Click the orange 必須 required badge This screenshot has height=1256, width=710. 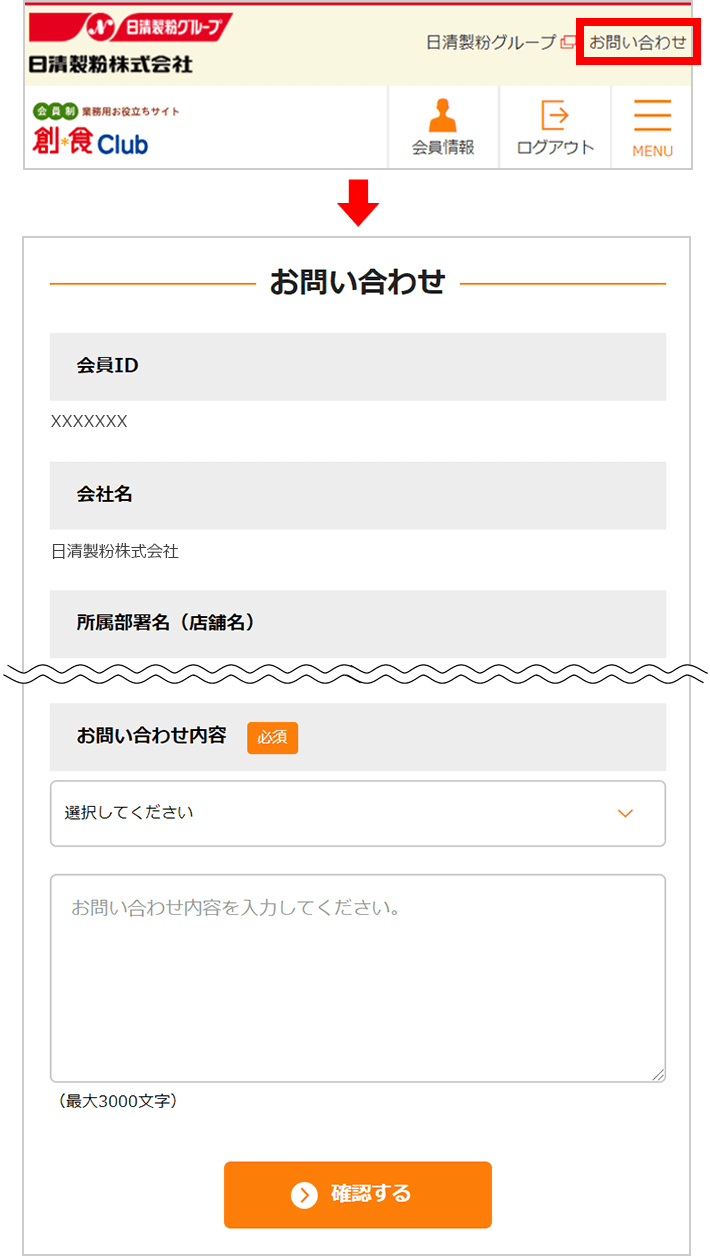point(272,737)
